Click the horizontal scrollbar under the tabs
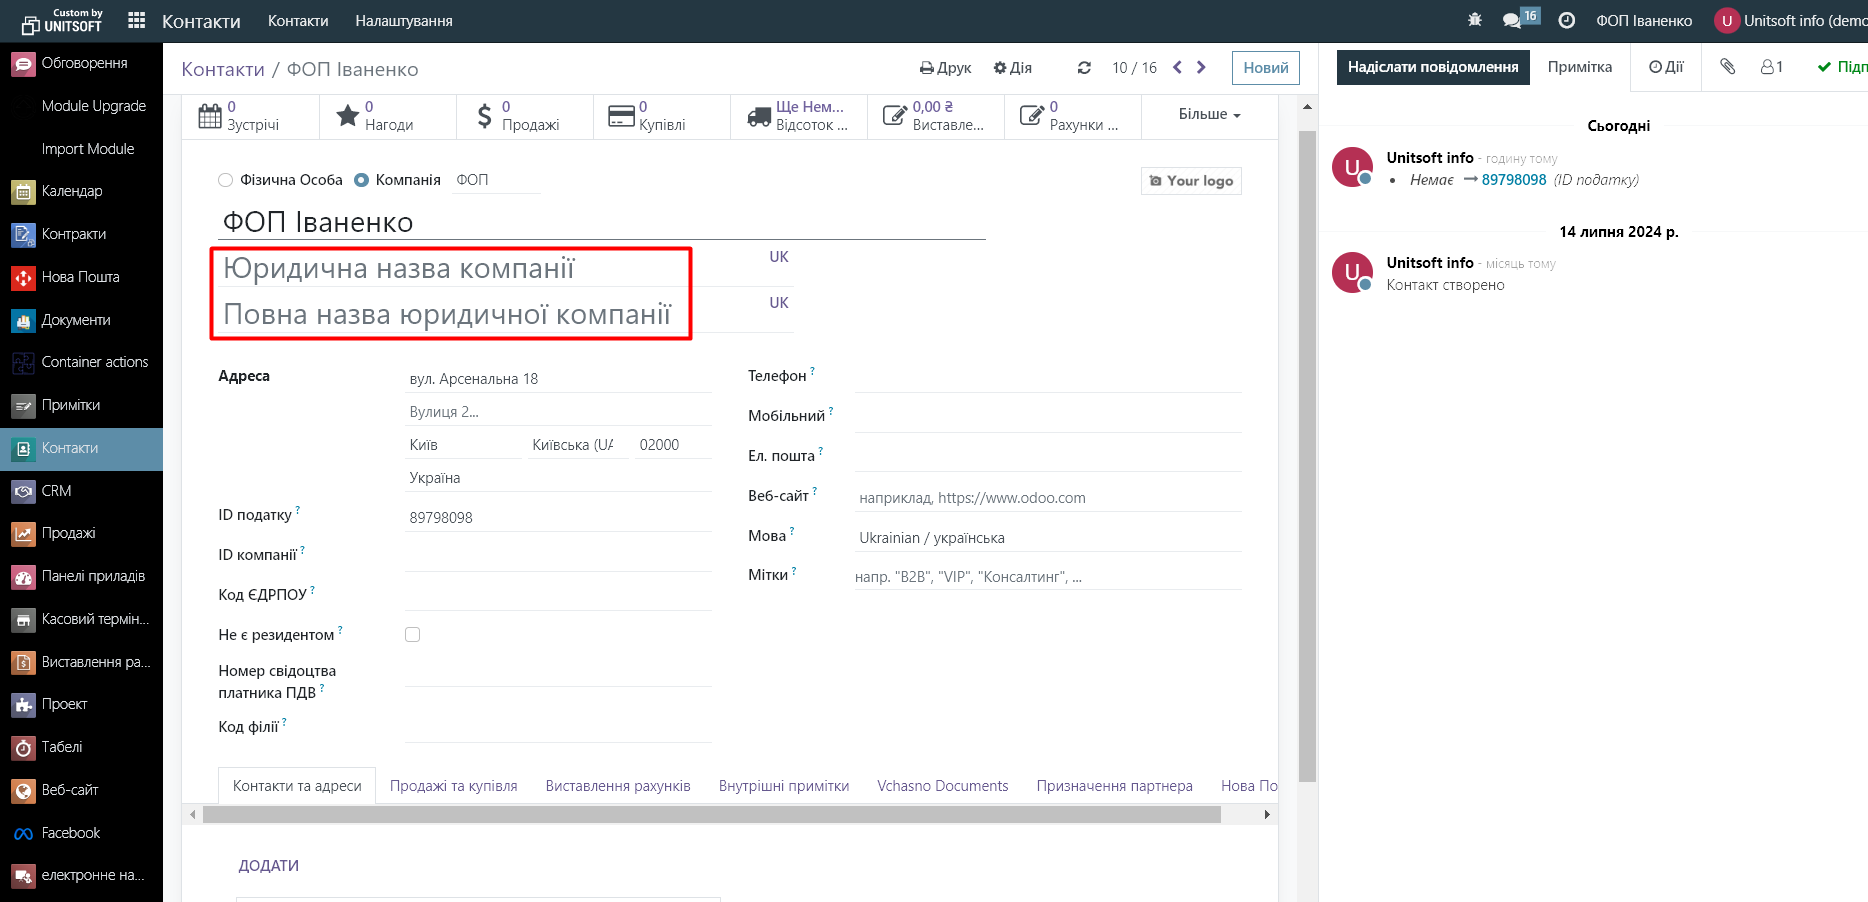1868x902 pixels. coord(711,815)
